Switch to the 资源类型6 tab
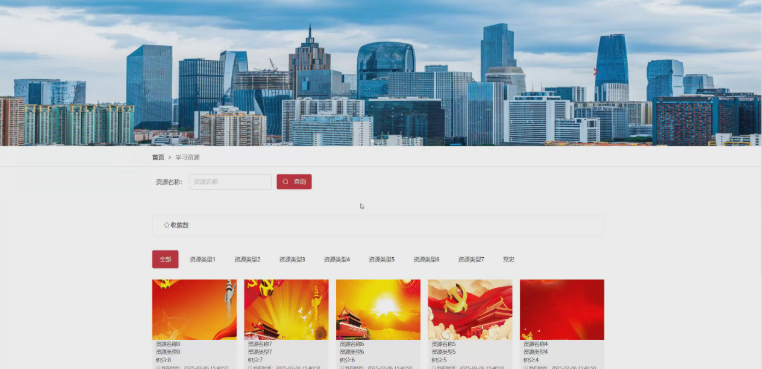Screen dimensions: 762x369 pos(427,260)
